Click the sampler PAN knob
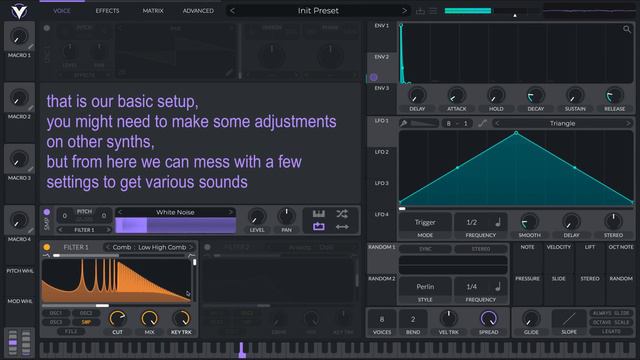The width and height of the screenshot is (640, 360). tap(287, 217)
